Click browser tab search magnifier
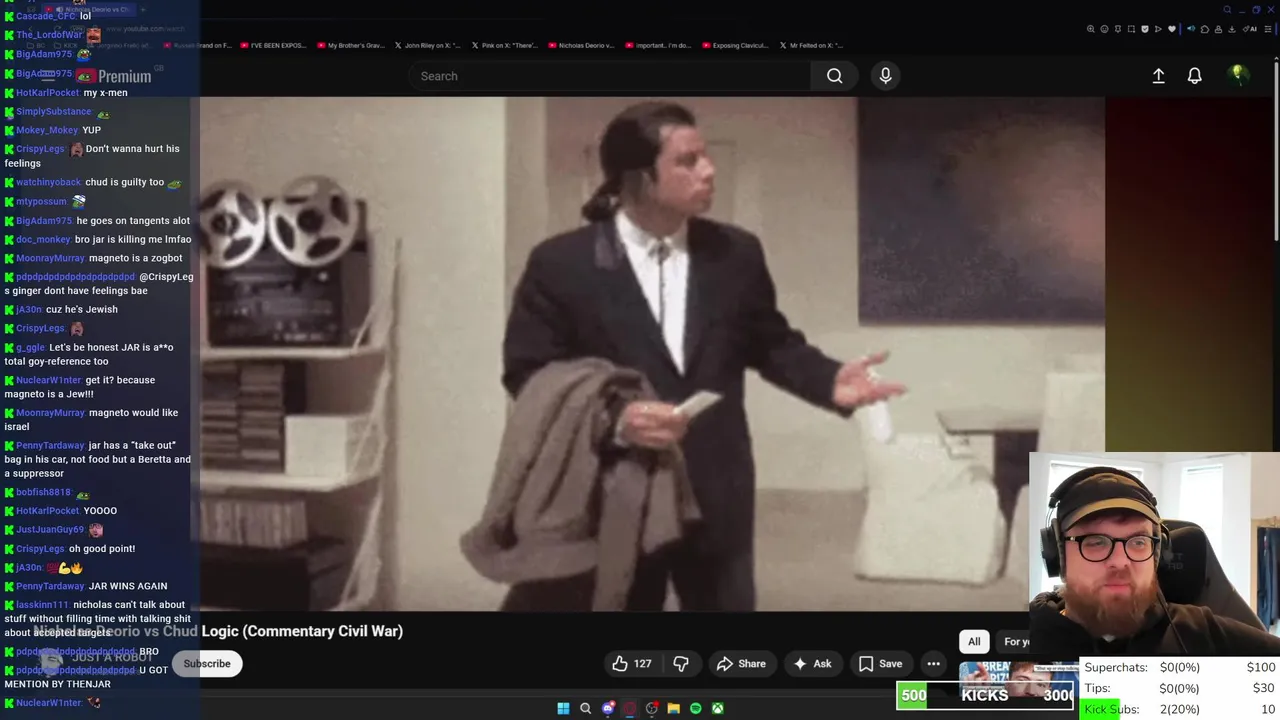The width and height of the screenshot is (1280, 720). (x=1227, y=10)
